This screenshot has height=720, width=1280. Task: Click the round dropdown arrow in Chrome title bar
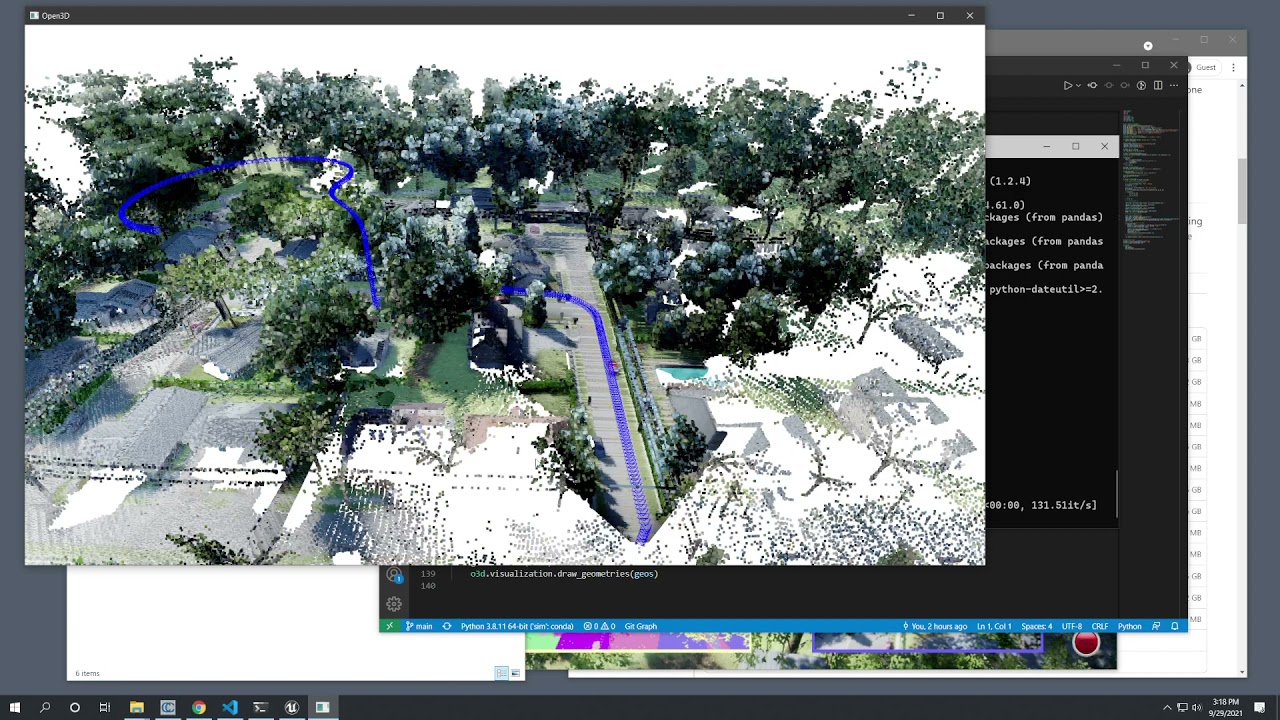click(x=1148, y=45)
